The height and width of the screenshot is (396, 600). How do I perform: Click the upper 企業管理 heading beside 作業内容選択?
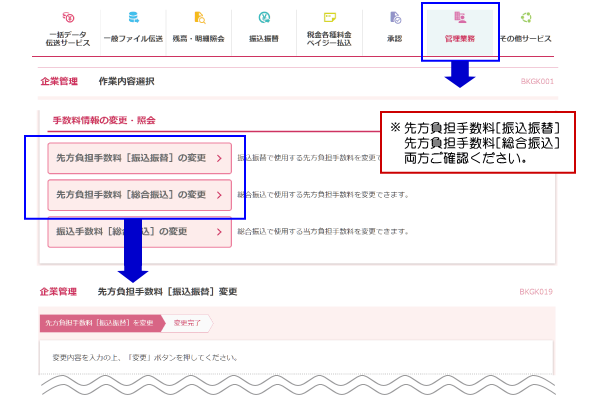pyautogui.click(x=59, y=81)
